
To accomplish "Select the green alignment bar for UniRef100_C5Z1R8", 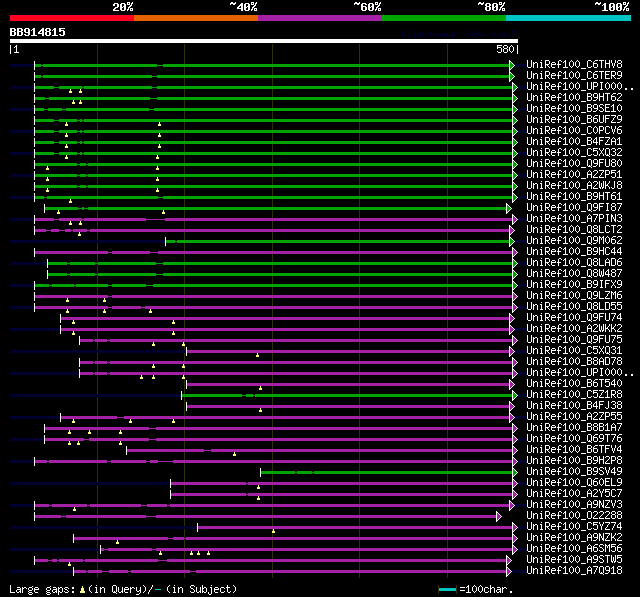I will pyautogui.click(x=348, y=396).
